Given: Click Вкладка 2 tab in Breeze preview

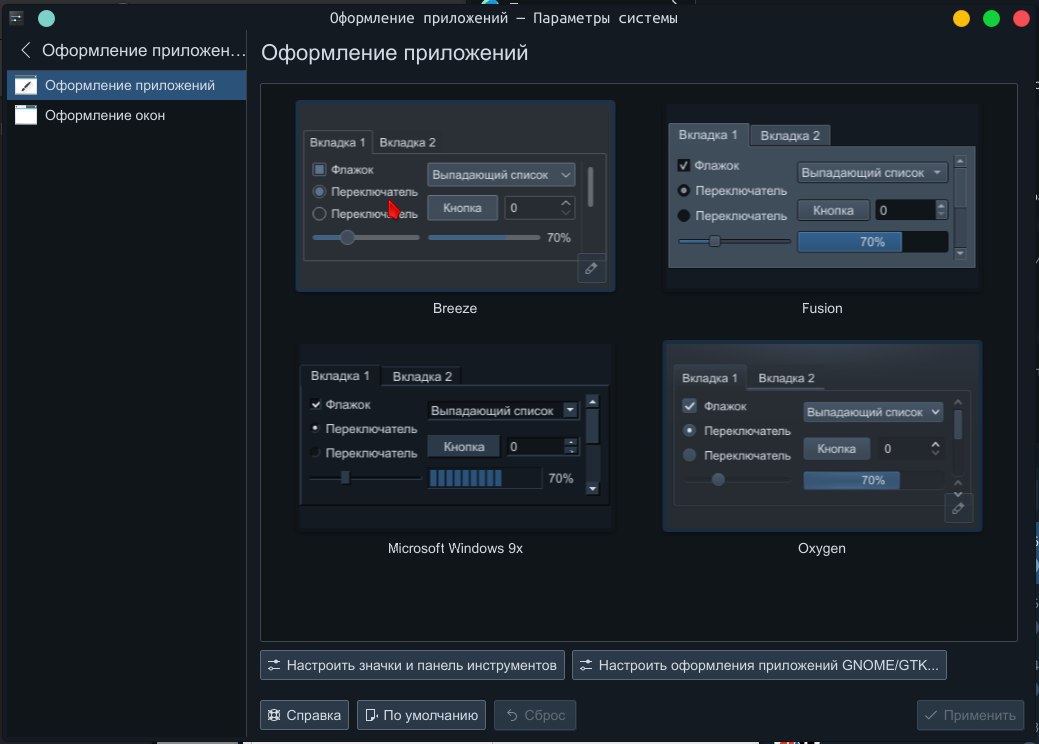Looking at the screenshot, I should (408, 142).
